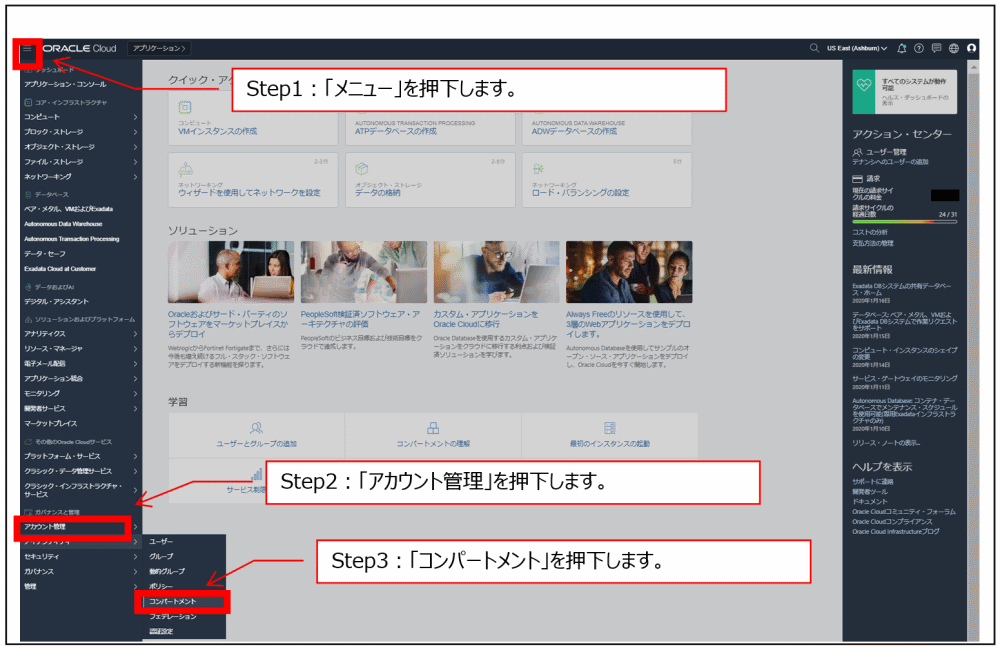Viewport: 1000px width, 650px height.
Task: Click the load balancer icon on ロード・バランシングの設定 card
Action: pyautogui.click(x=538, y=168)
